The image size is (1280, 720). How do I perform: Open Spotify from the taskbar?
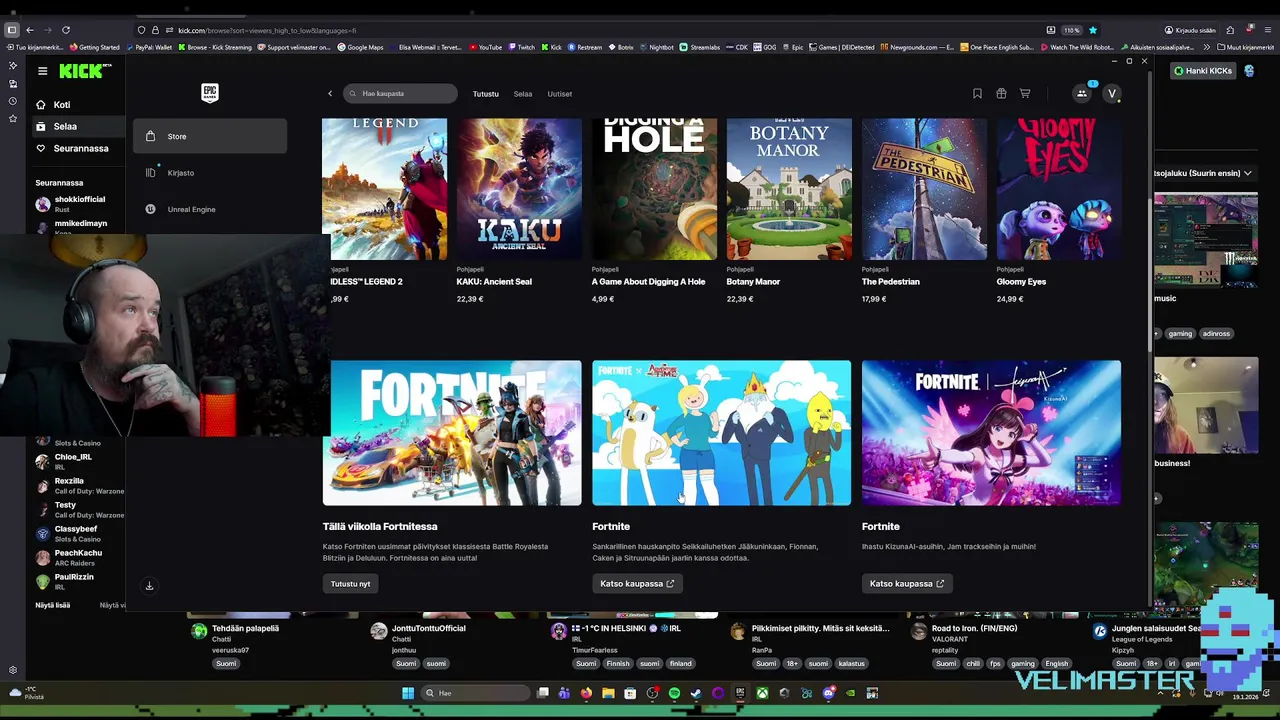[674, 693]
